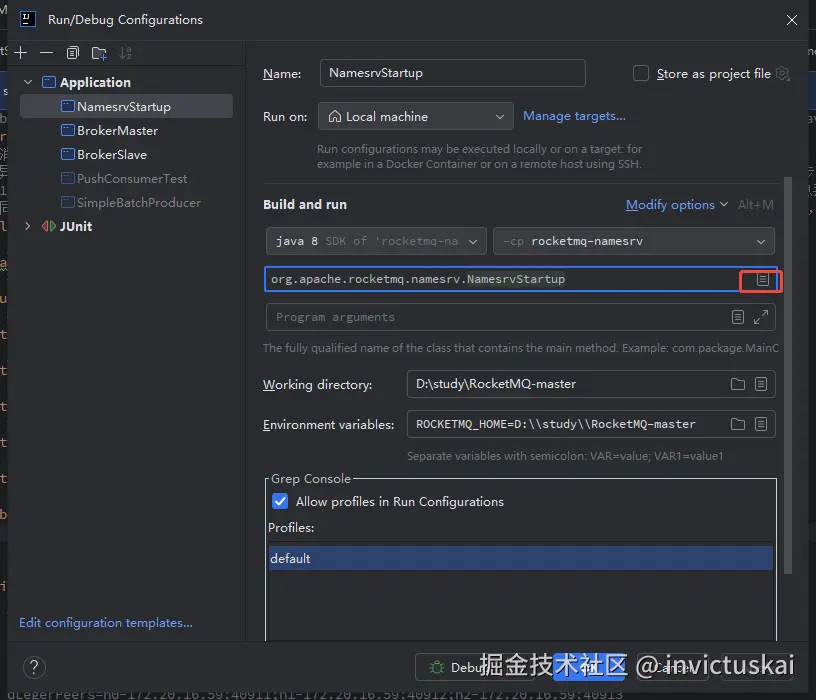816x700 pixels.
Task: Click Manage targets link
Action: pyautogui.click(x=574, y=116)
